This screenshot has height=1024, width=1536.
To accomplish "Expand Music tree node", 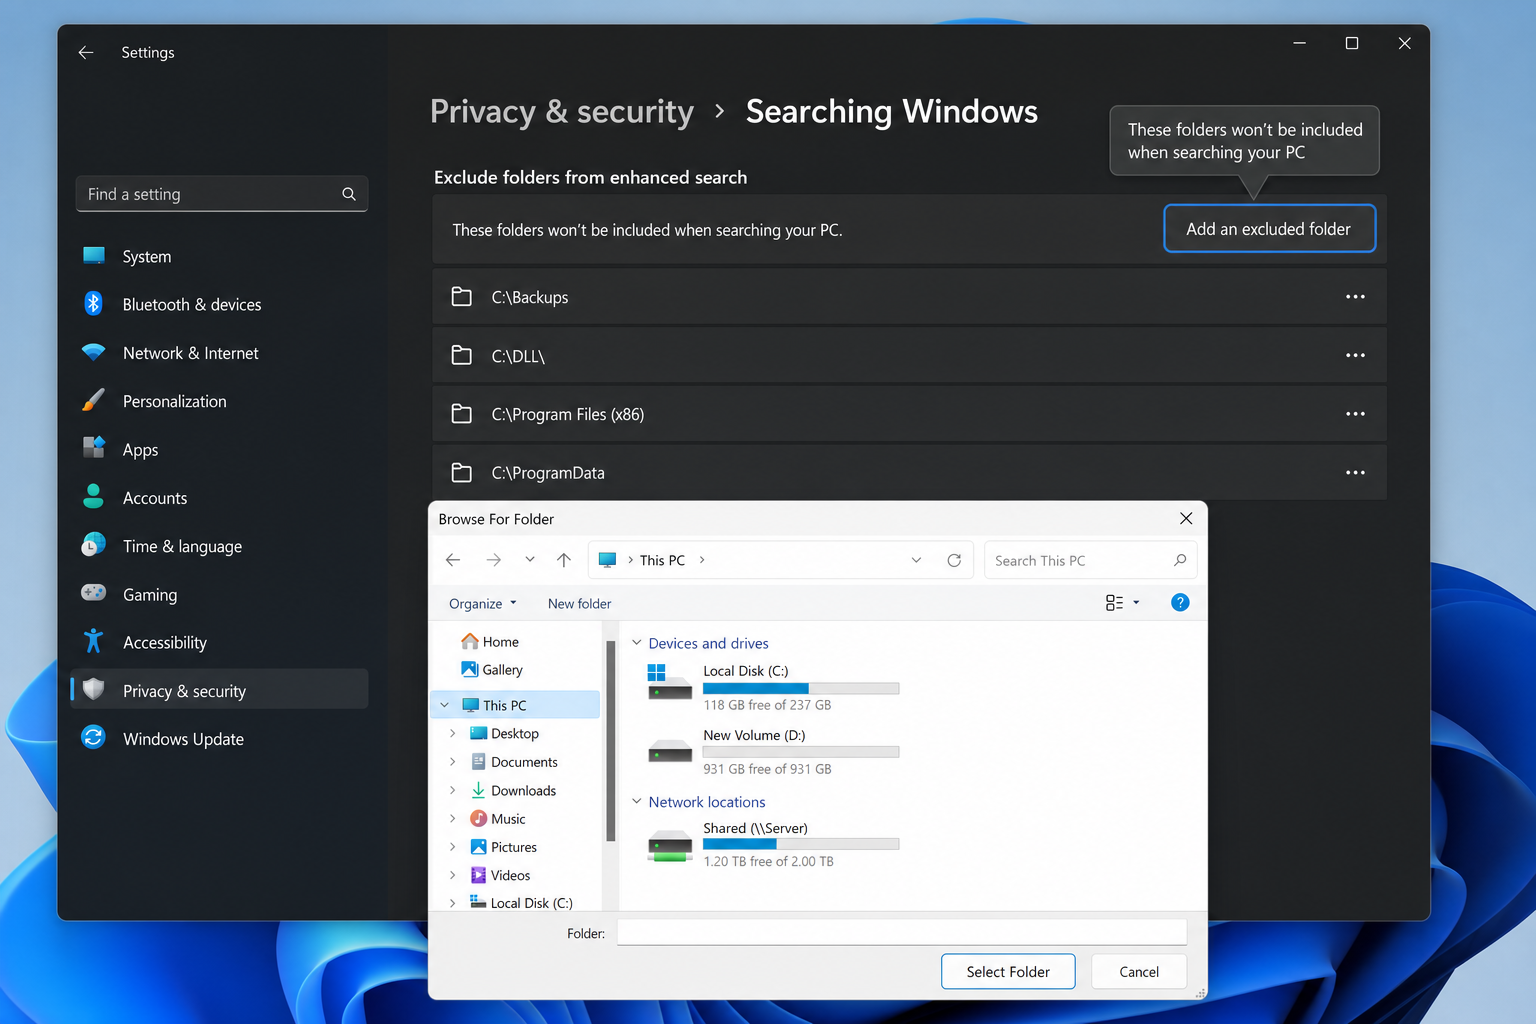I will click(x=453, y=819).
